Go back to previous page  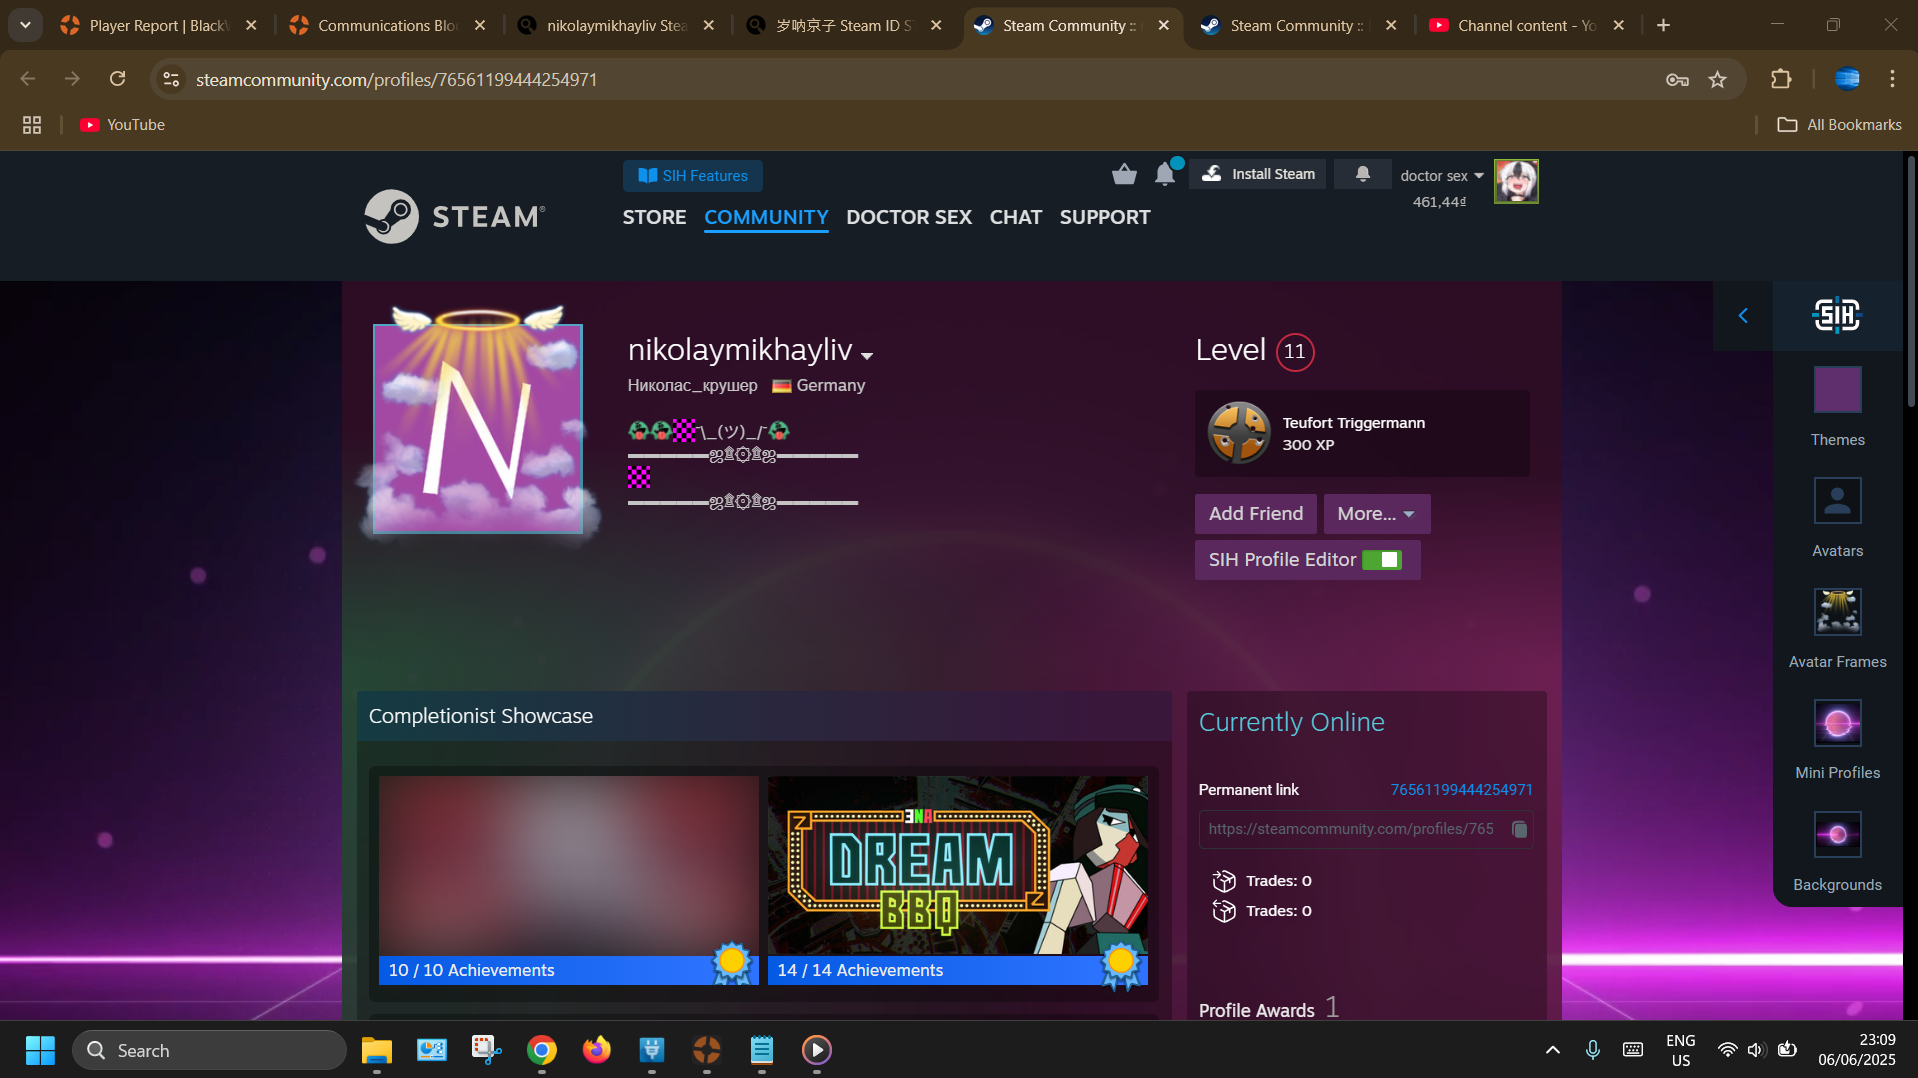[28, 79]
